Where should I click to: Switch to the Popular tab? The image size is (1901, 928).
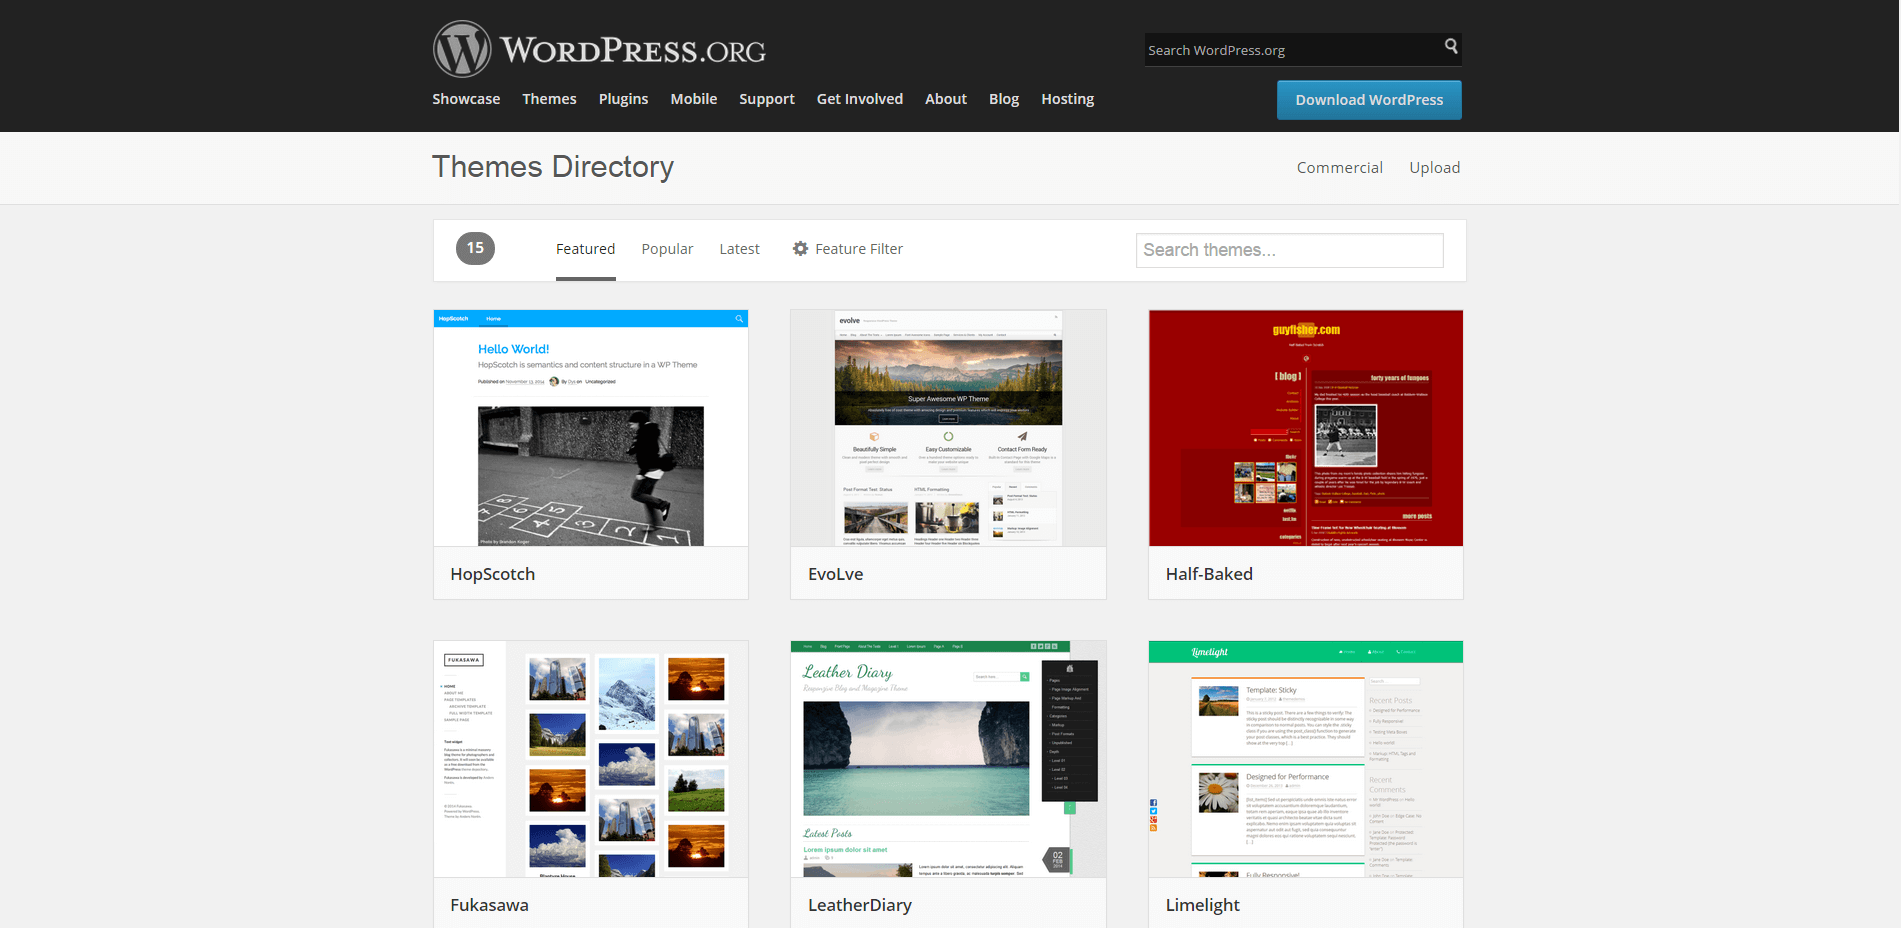click(x=667, y=249)
